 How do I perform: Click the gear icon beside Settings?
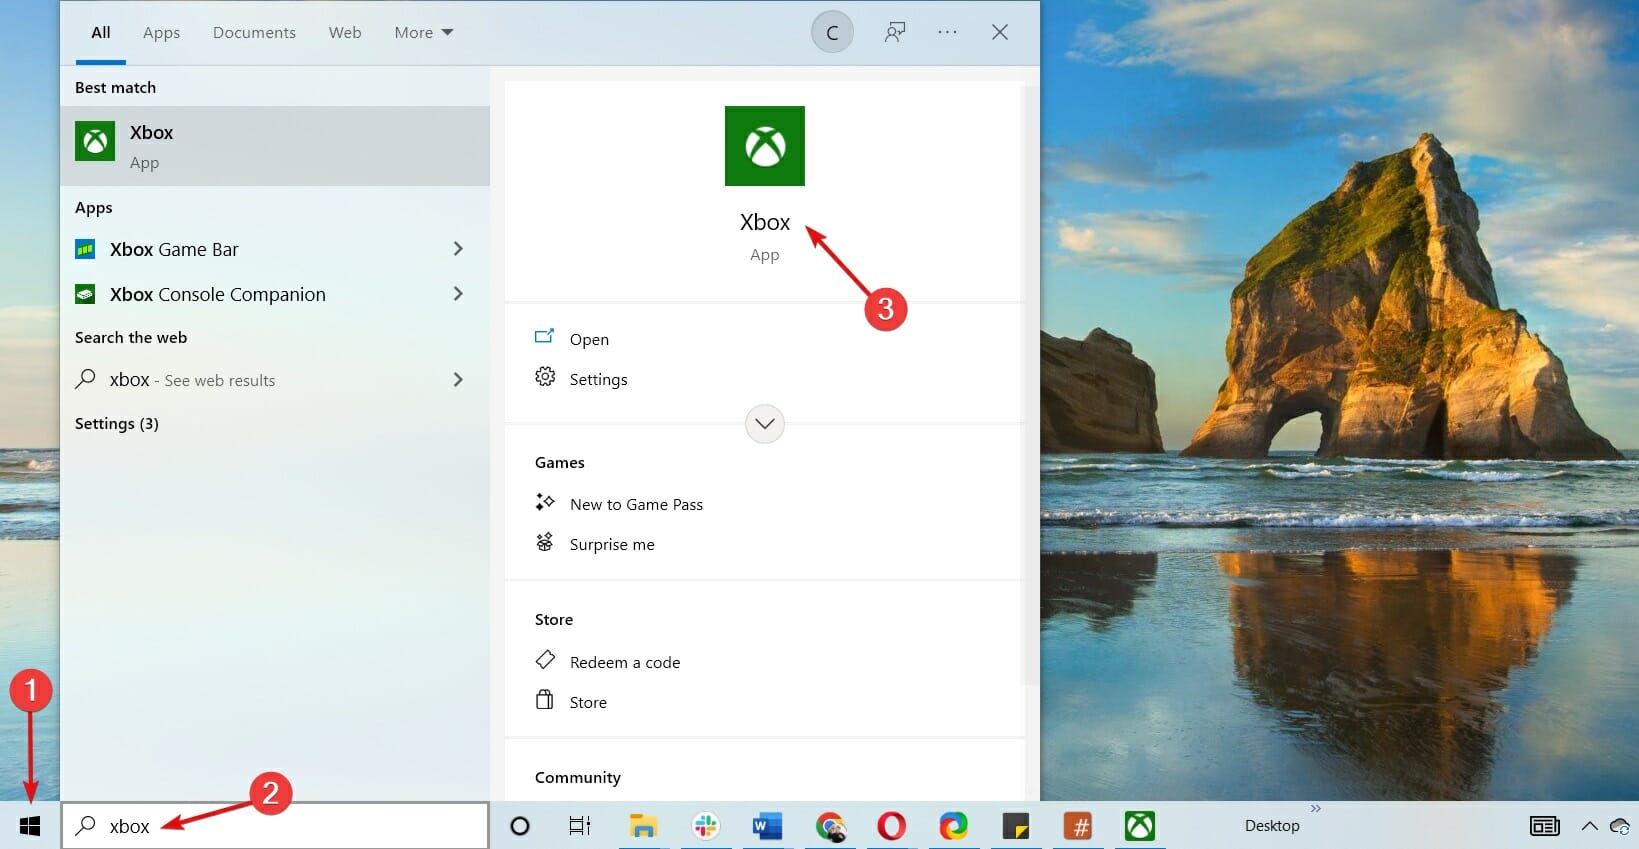pos(545,377)
